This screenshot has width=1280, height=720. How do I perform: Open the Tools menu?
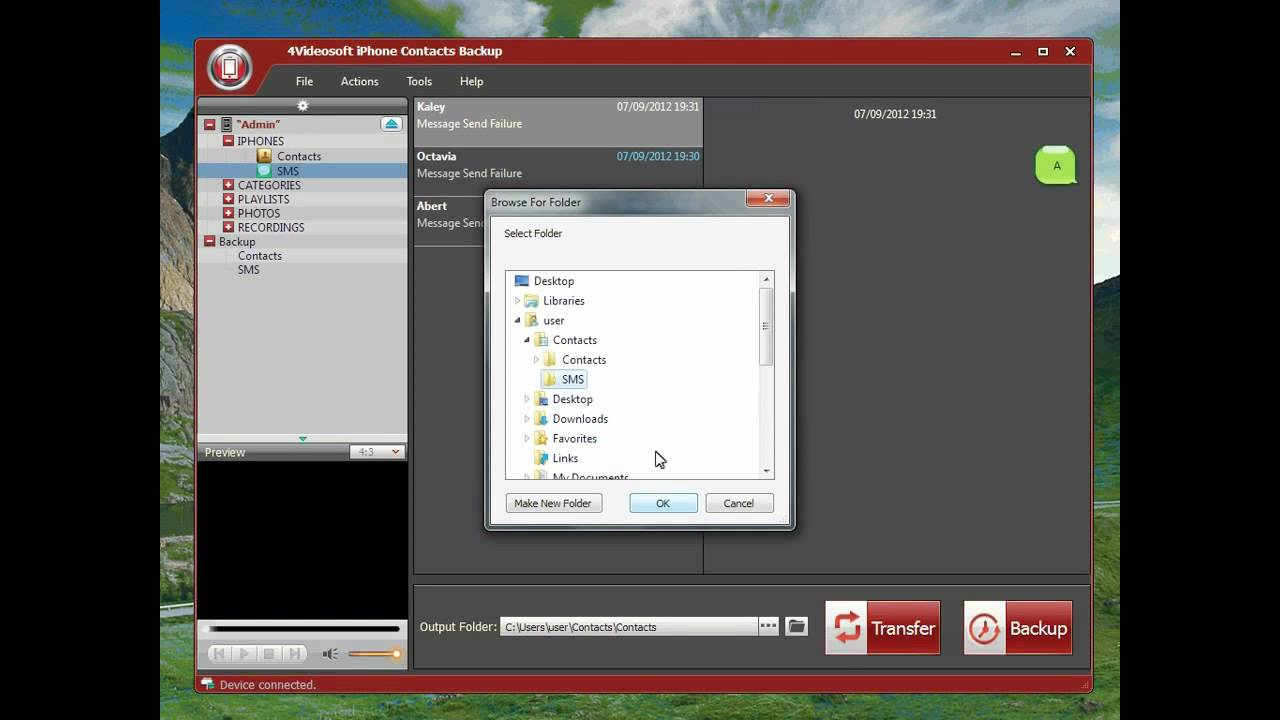pyautogui.click(x=419, y=81)
